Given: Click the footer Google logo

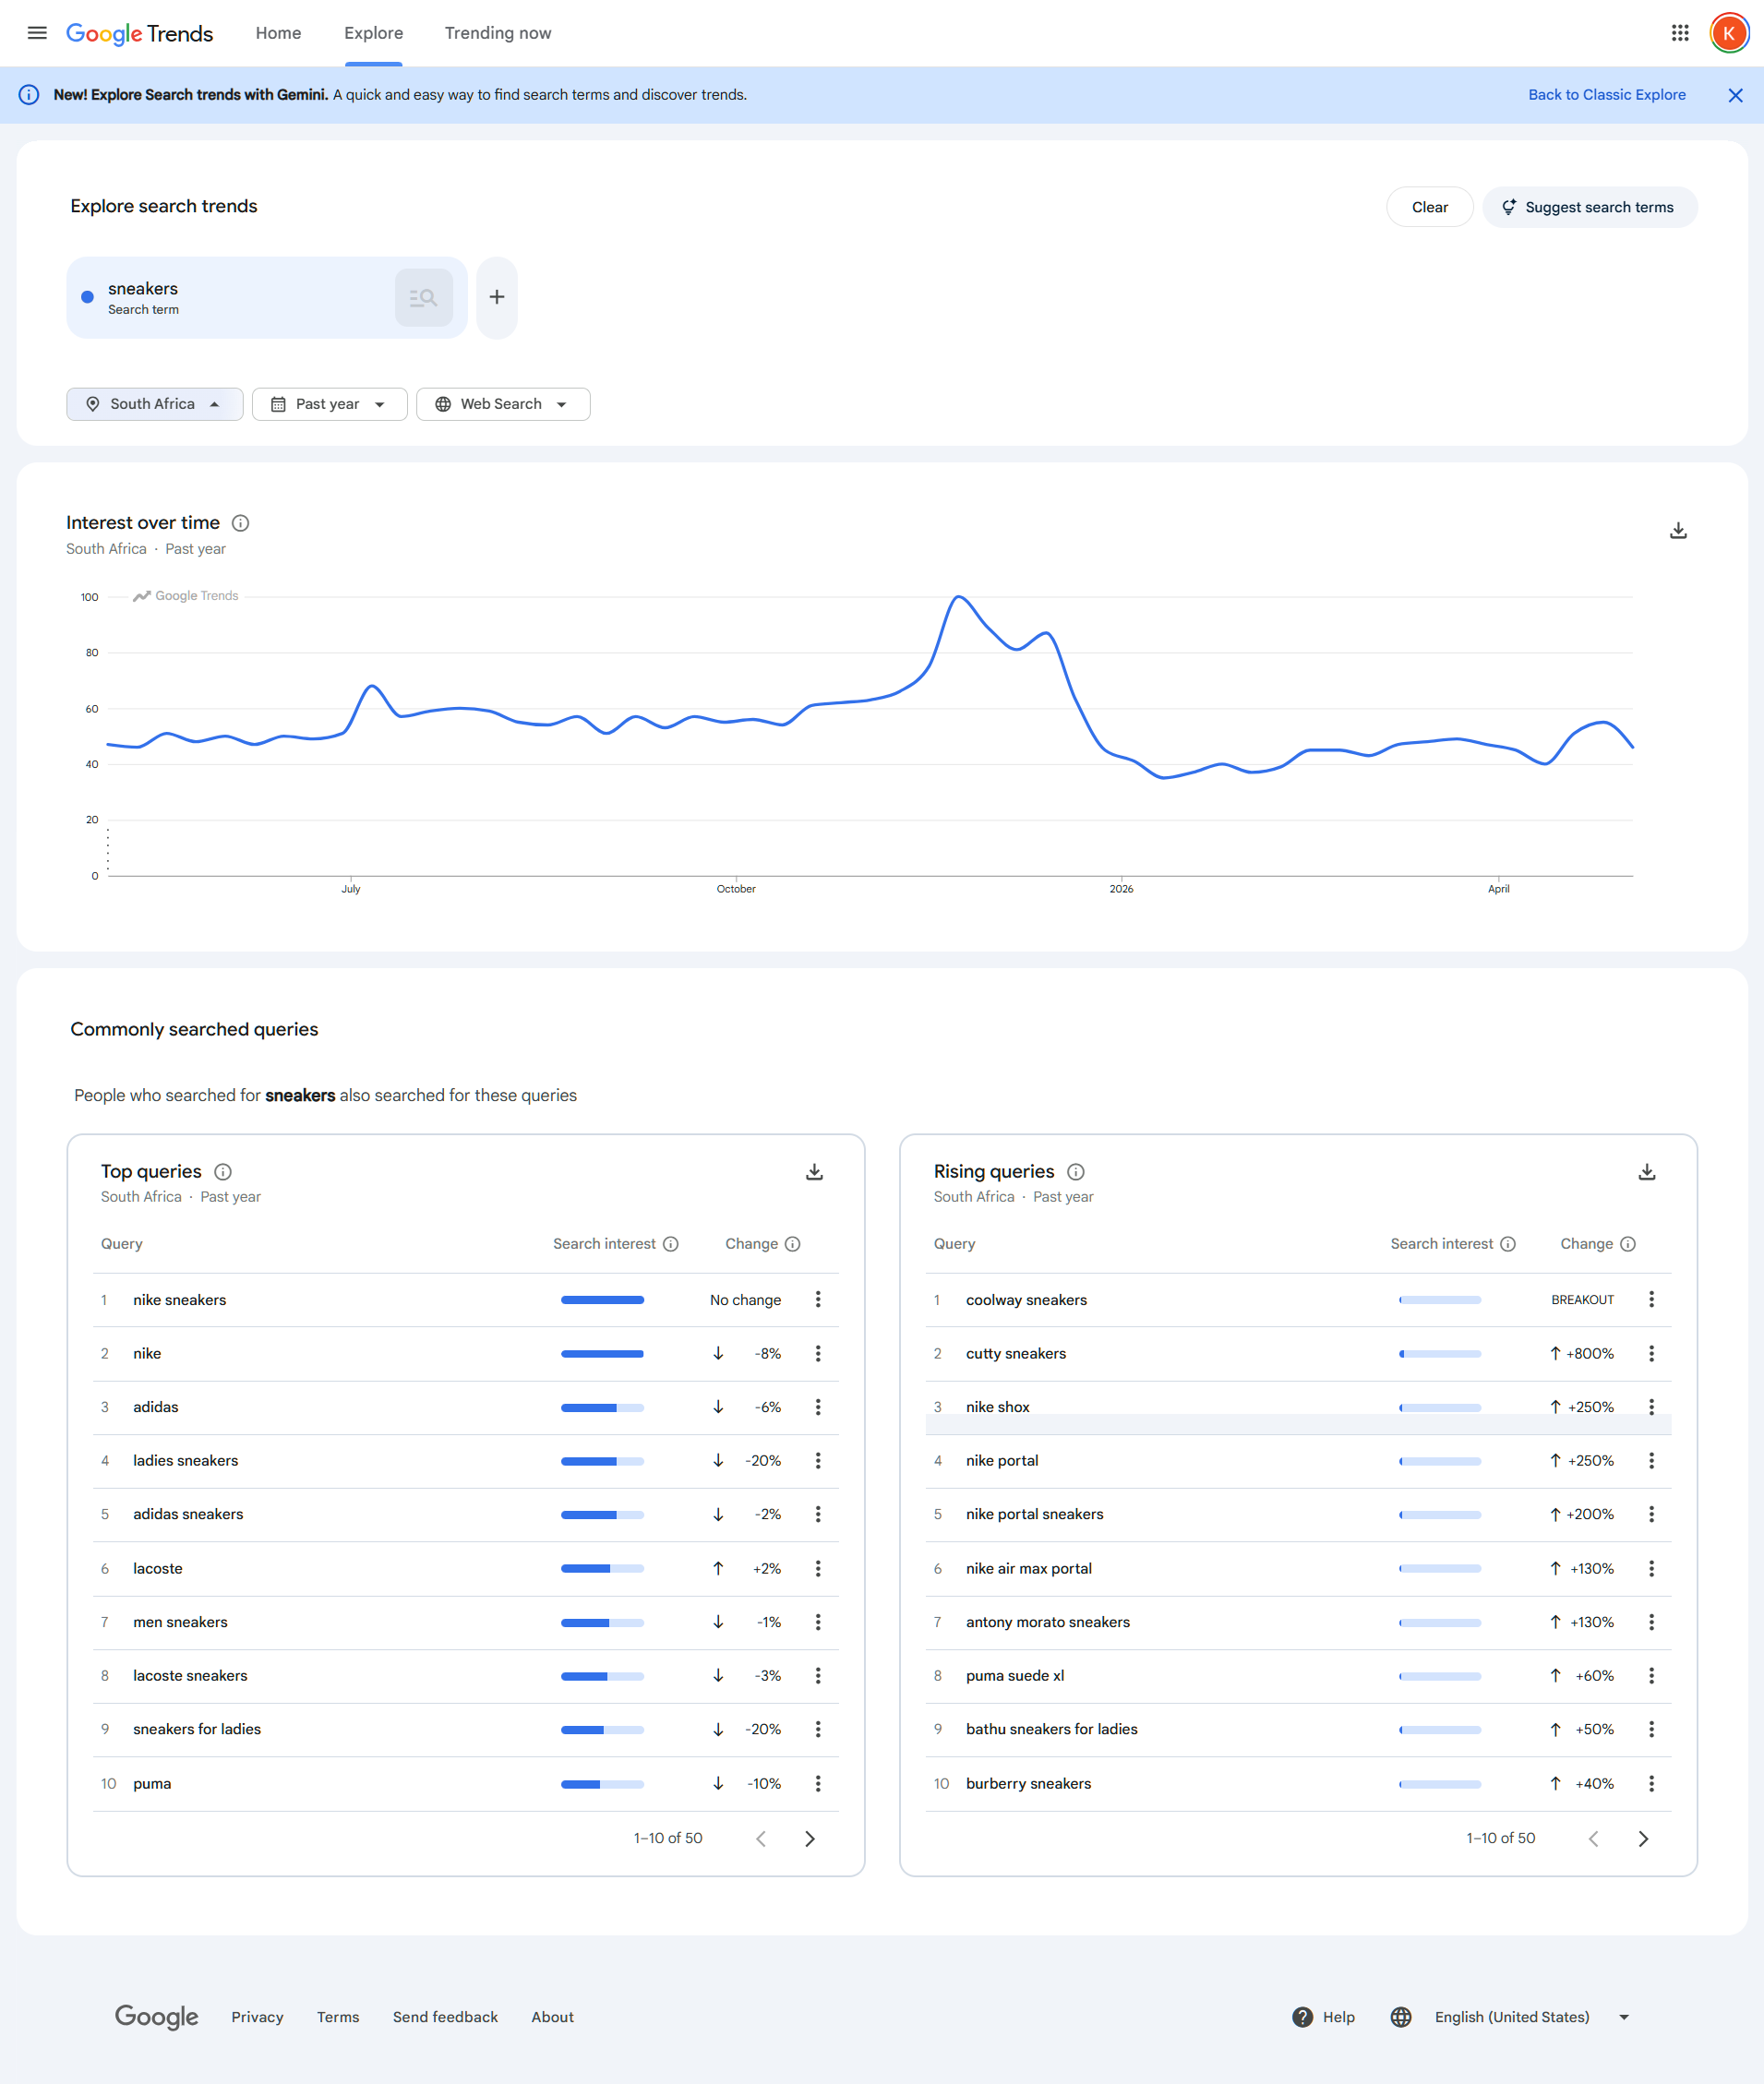Looking at the screenshot, I should (x=156, y=2016).
